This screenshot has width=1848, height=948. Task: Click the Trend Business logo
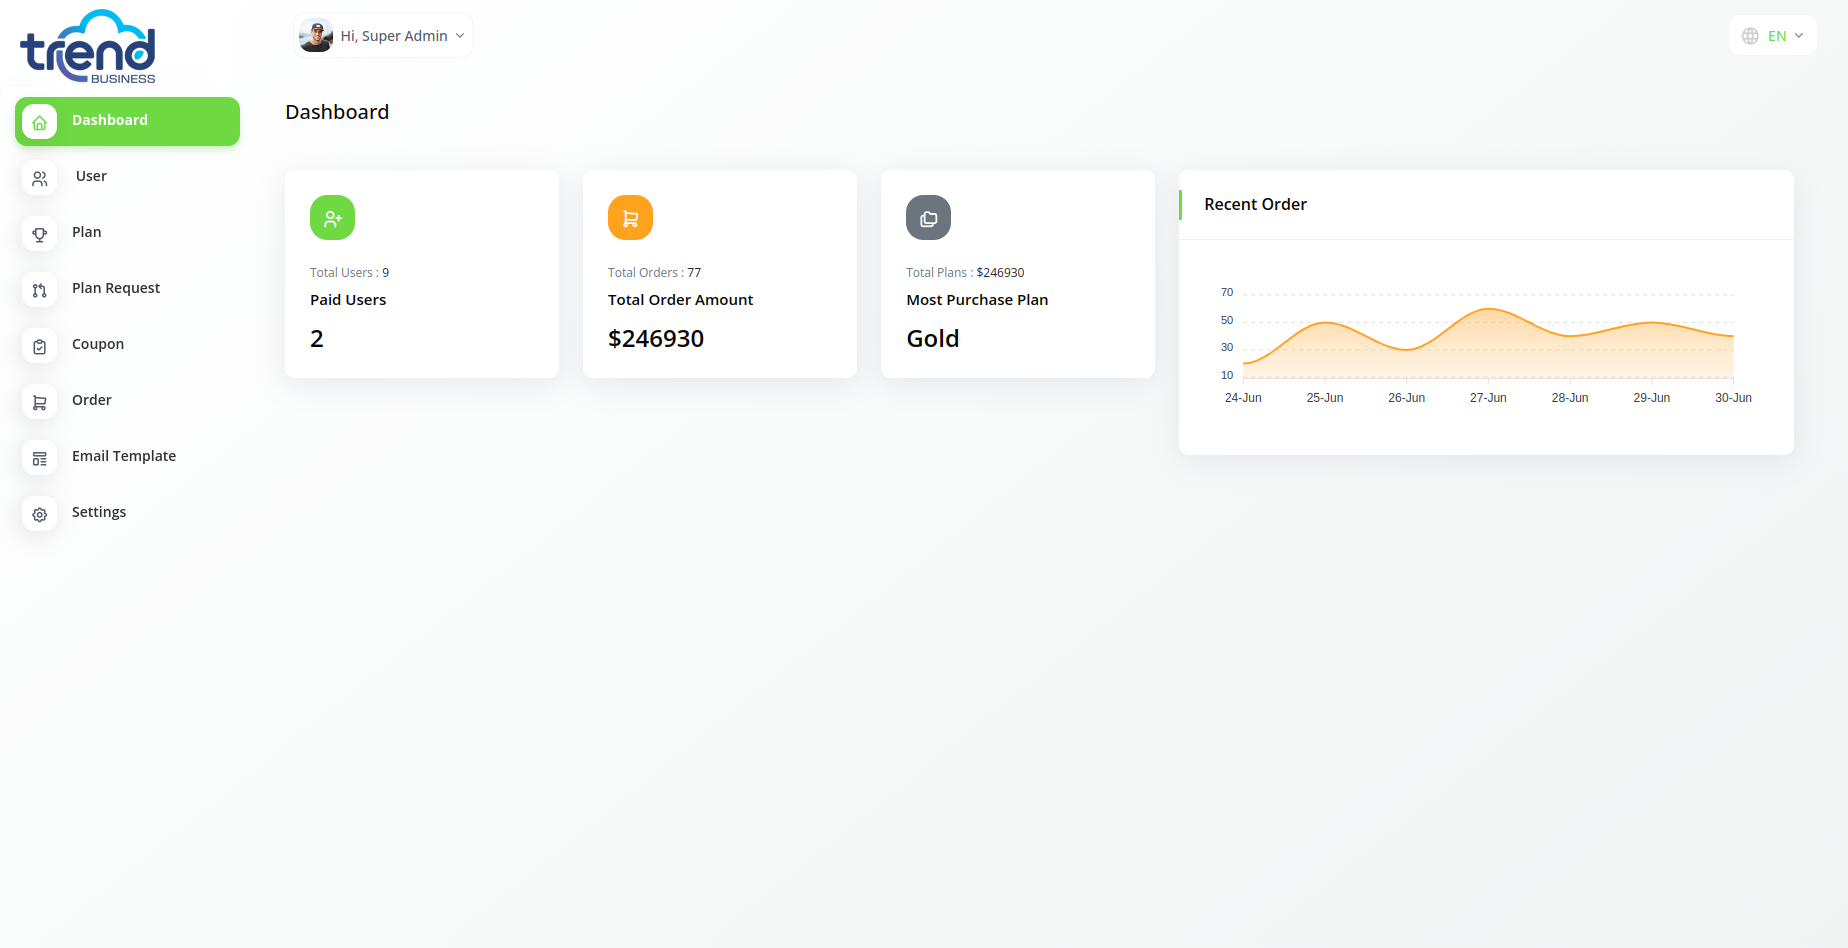[88, 48]
